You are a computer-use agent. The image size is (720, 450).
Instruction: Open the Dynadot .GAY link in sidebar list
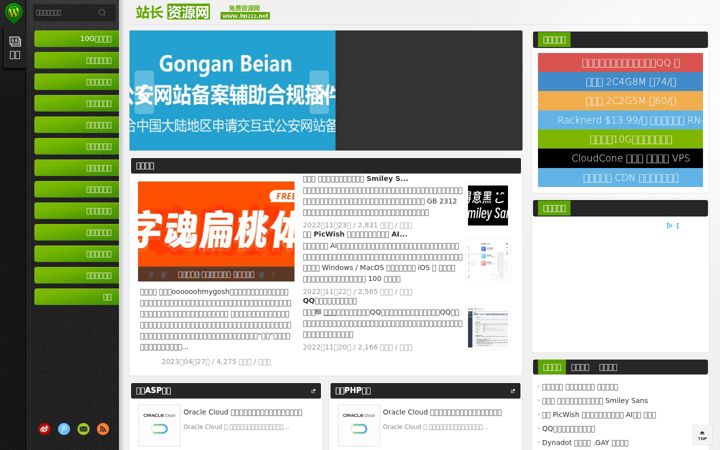[585, 443]
